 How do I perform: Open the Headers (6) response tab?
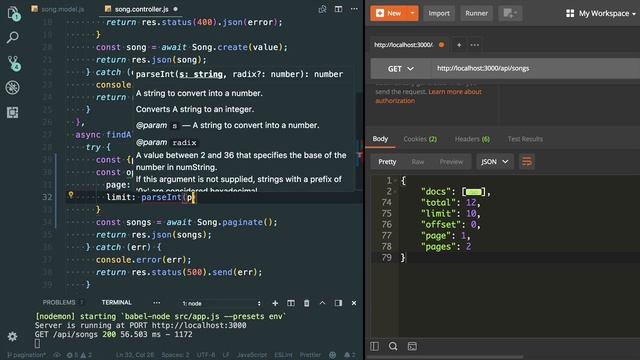pyautogui.click(x=472, y=139)
